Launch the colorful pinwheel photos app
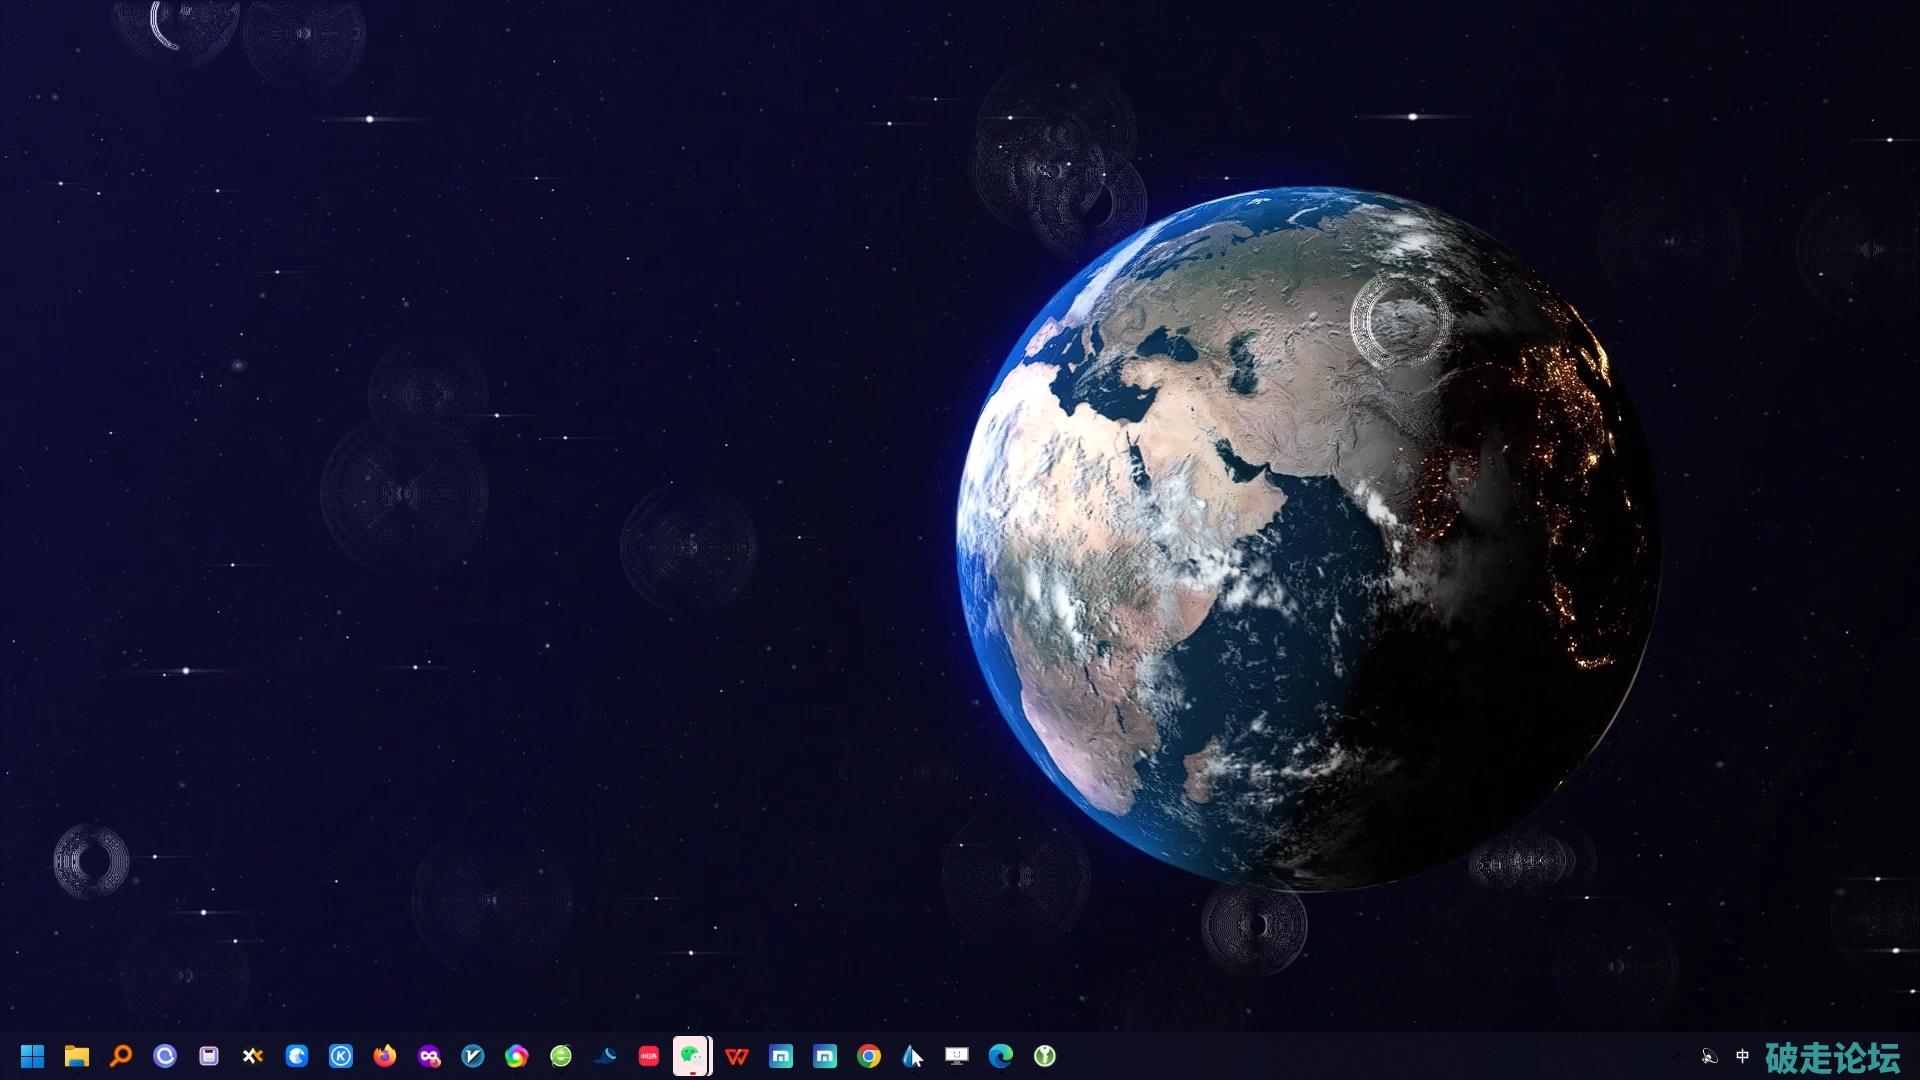1920x1080 pixels. (517, 1056)
